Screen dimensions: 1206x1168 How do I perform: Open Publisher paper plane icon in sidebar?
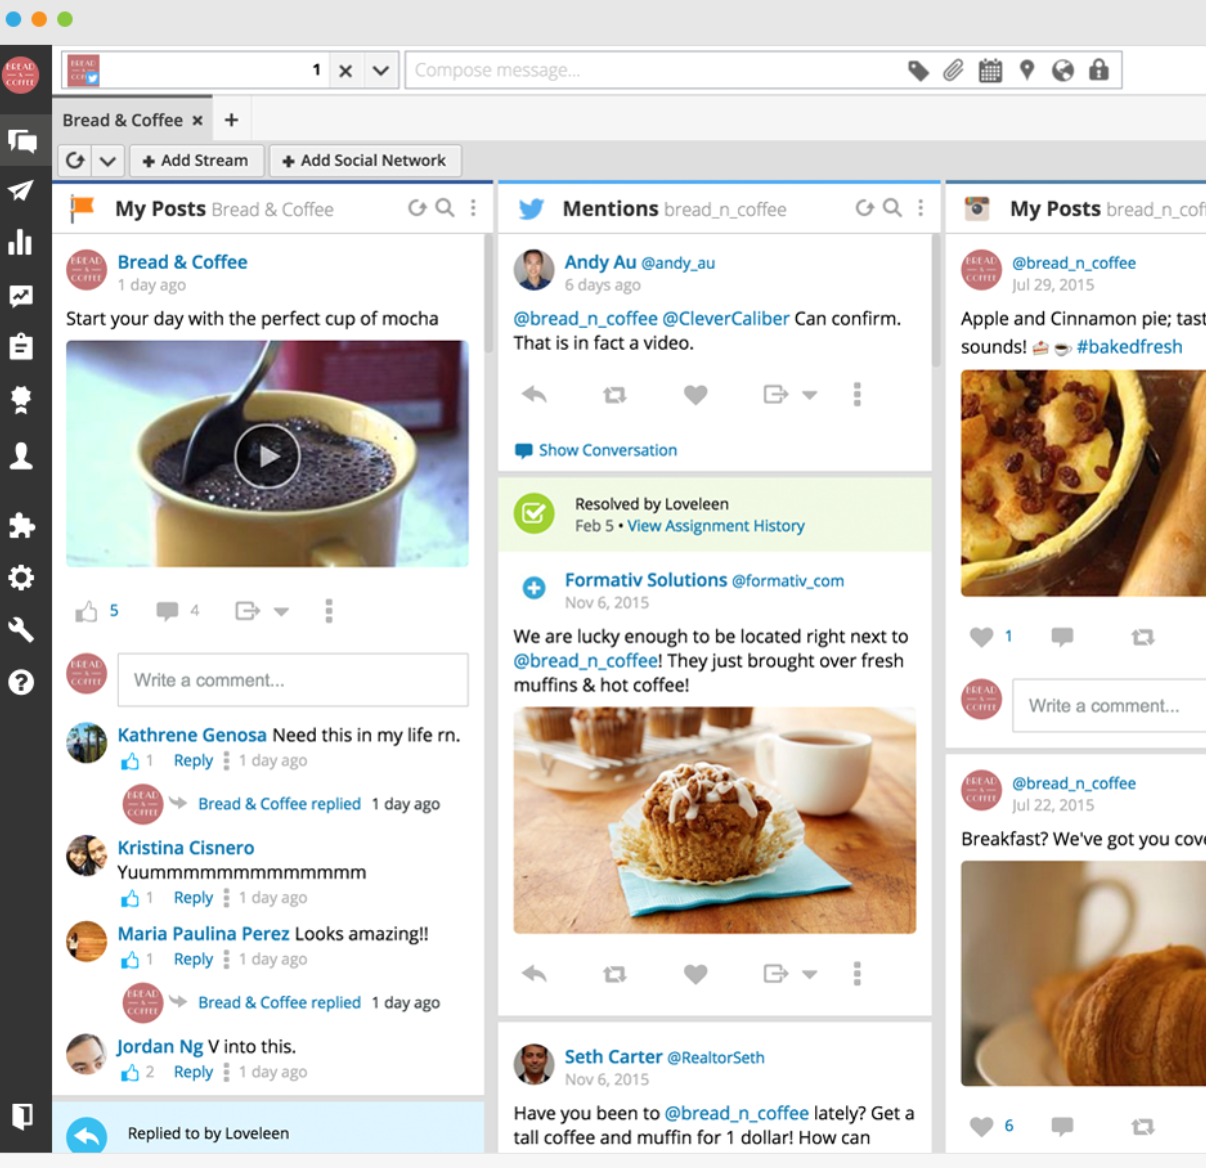pos(21,191)
